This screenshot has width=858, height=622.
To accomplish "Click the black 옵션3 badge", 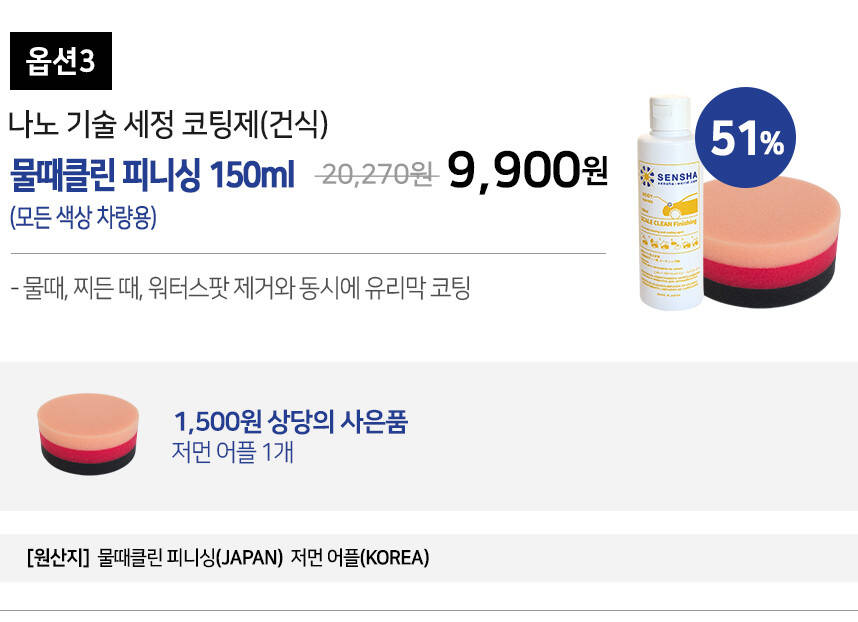I will pyautogui.click(x=62, y=62).
